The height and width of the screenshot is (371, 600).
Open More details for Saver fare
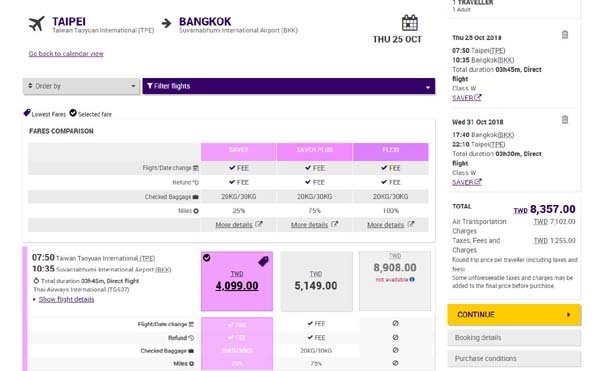click(x=234, y=225)
